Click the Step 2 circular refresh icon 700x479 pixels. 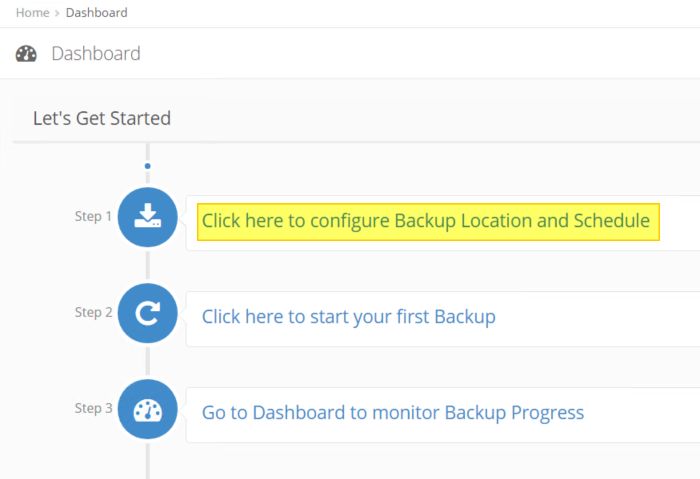[x=147, y=313]
